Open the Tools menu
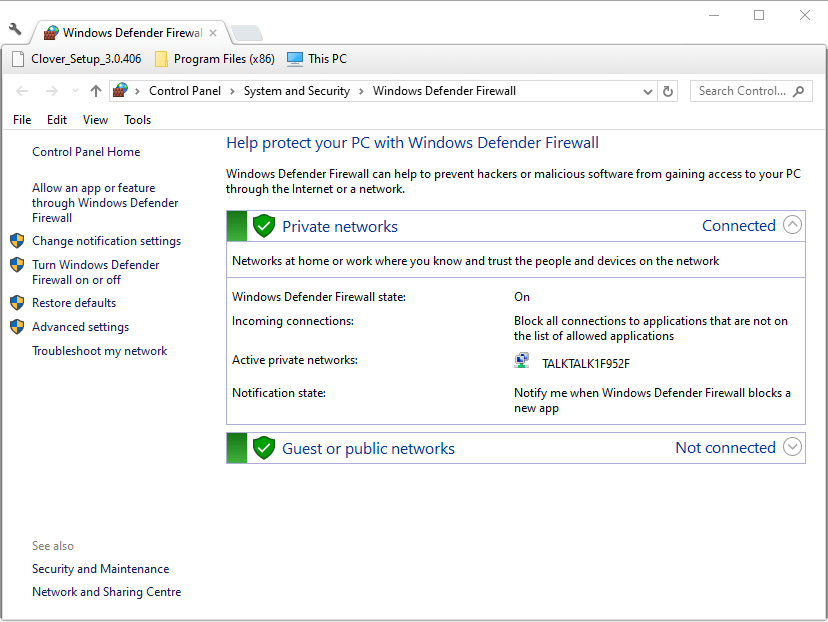Screen dimensions: 828x622 (x=137, y=119)
